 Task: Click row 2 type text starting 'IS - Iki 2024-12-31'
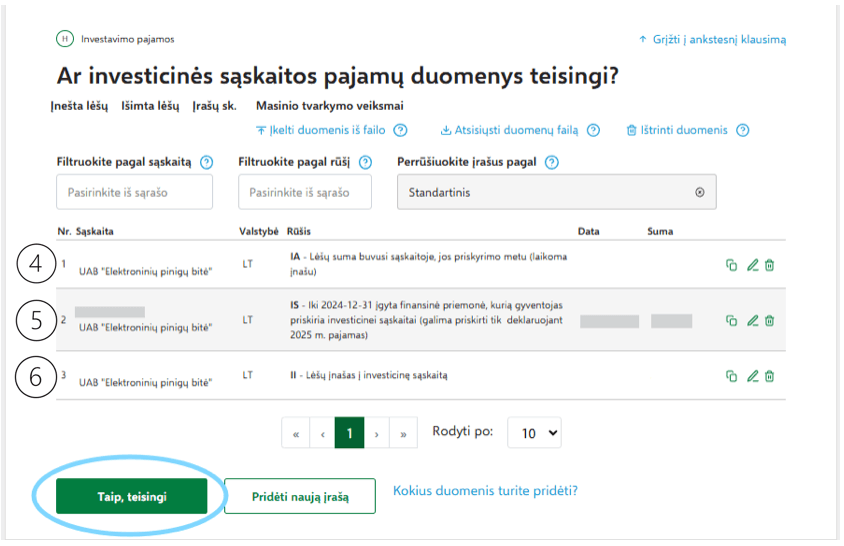(426, 320)
